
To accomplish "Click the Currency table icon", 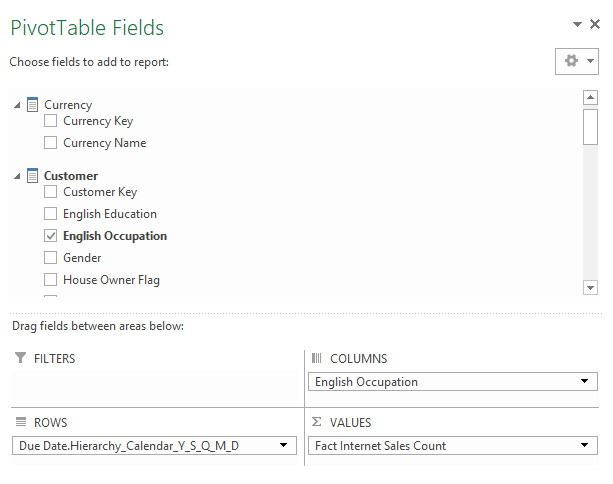I will point(33,104).
